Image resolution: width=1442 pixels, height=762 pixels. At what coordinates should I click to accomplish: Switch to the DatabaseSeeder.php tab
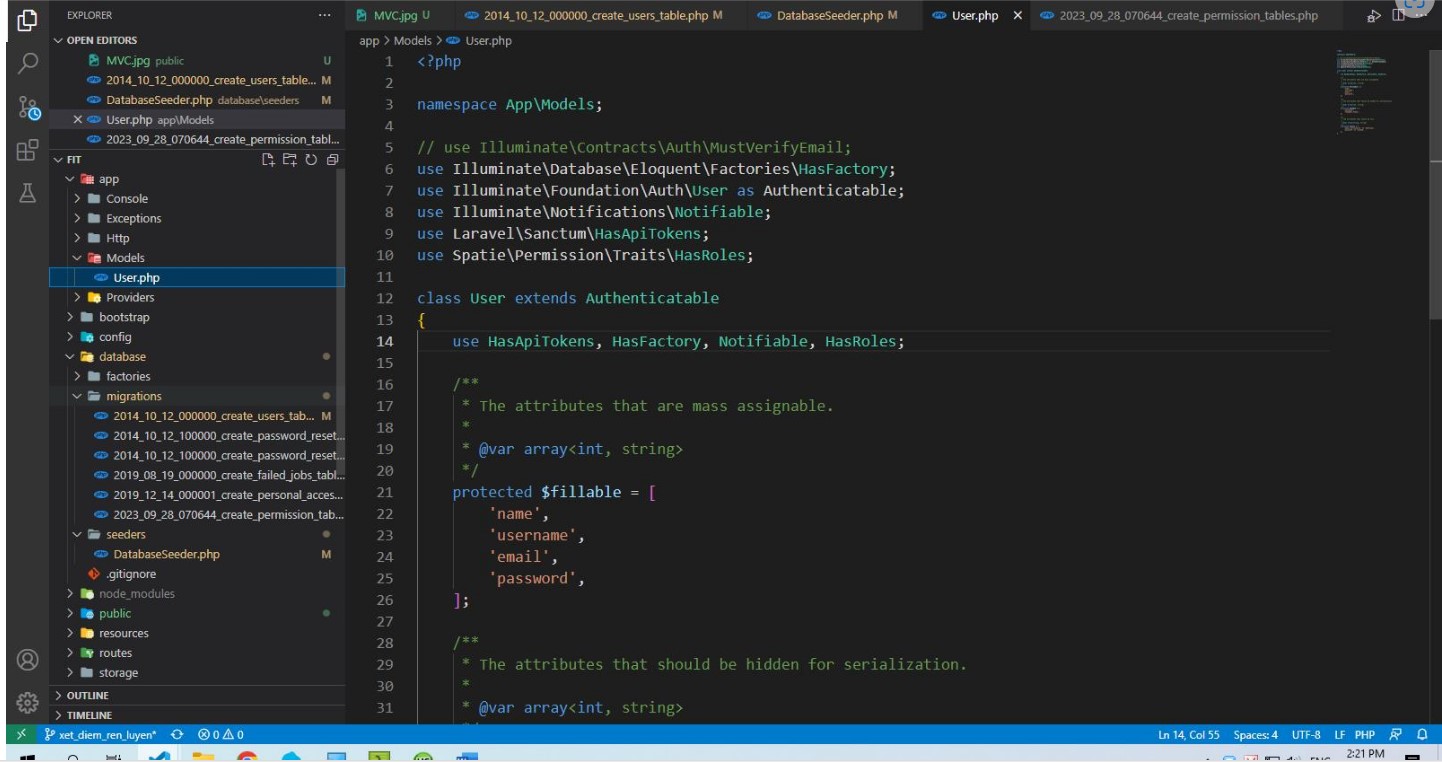pyautogui.click(x=829, y=16)
